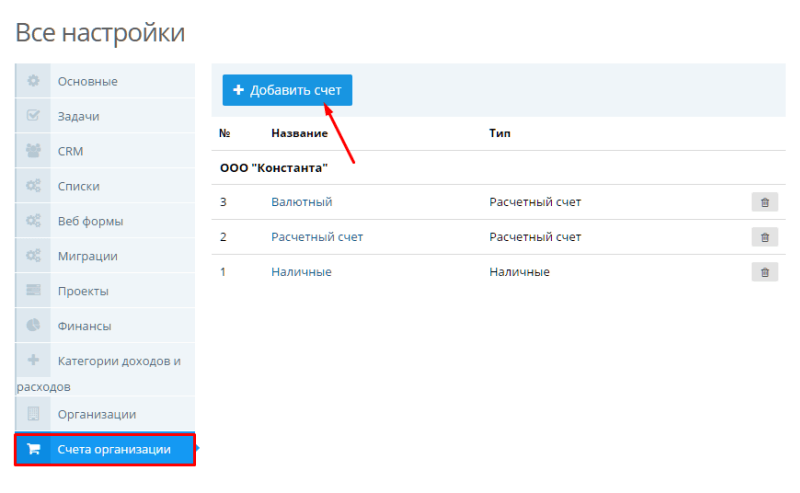
Task: Select Категории доходов и расходов menu item
Action: click(x=118, y=361)
